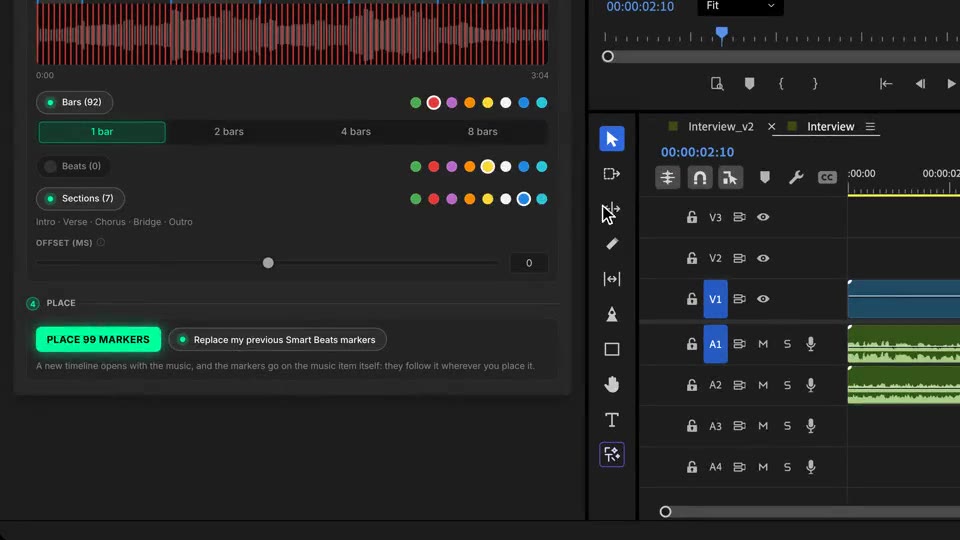Select the Rectangle tool
960x540 pixels.
coord(612,349)
